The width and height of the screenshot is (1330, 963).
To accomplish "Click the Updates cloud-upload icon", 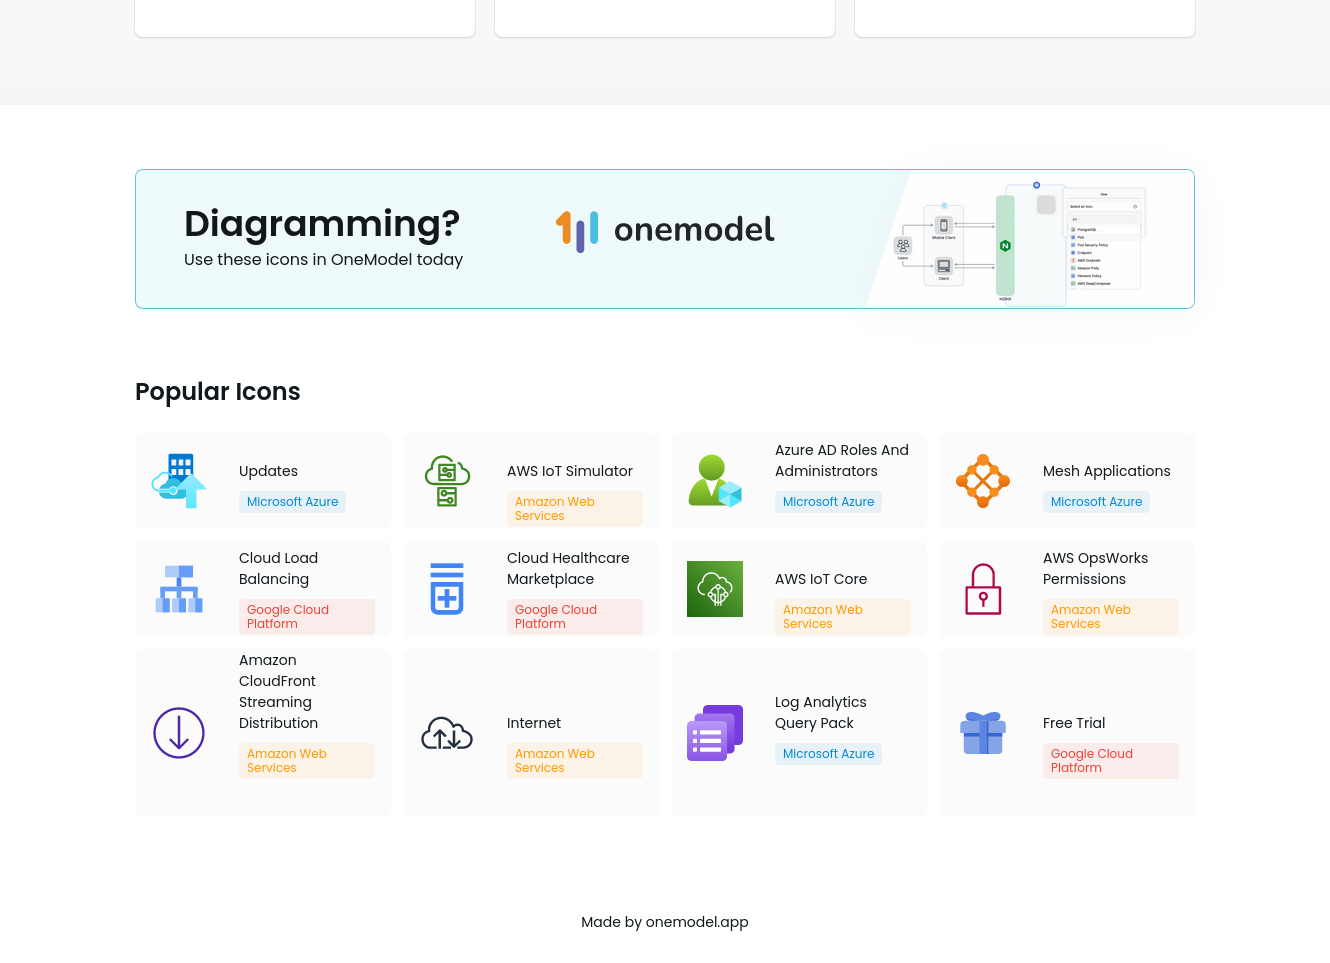I will [179, 481].
